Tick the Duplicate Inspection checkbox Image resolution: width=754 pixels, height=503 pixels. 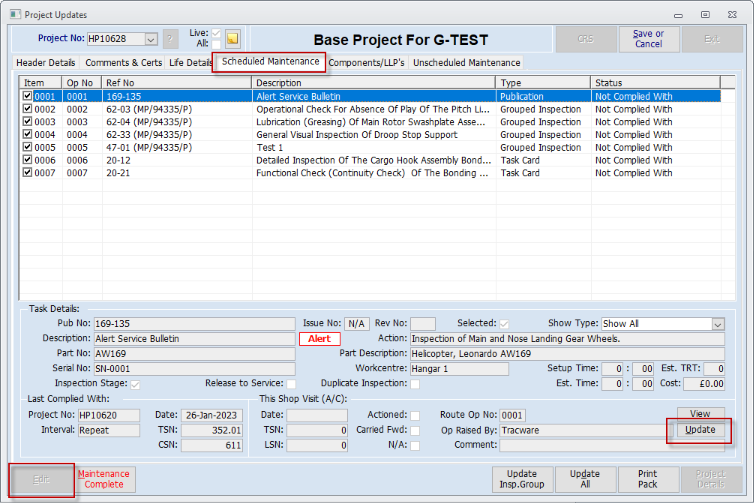coord(415,384)
